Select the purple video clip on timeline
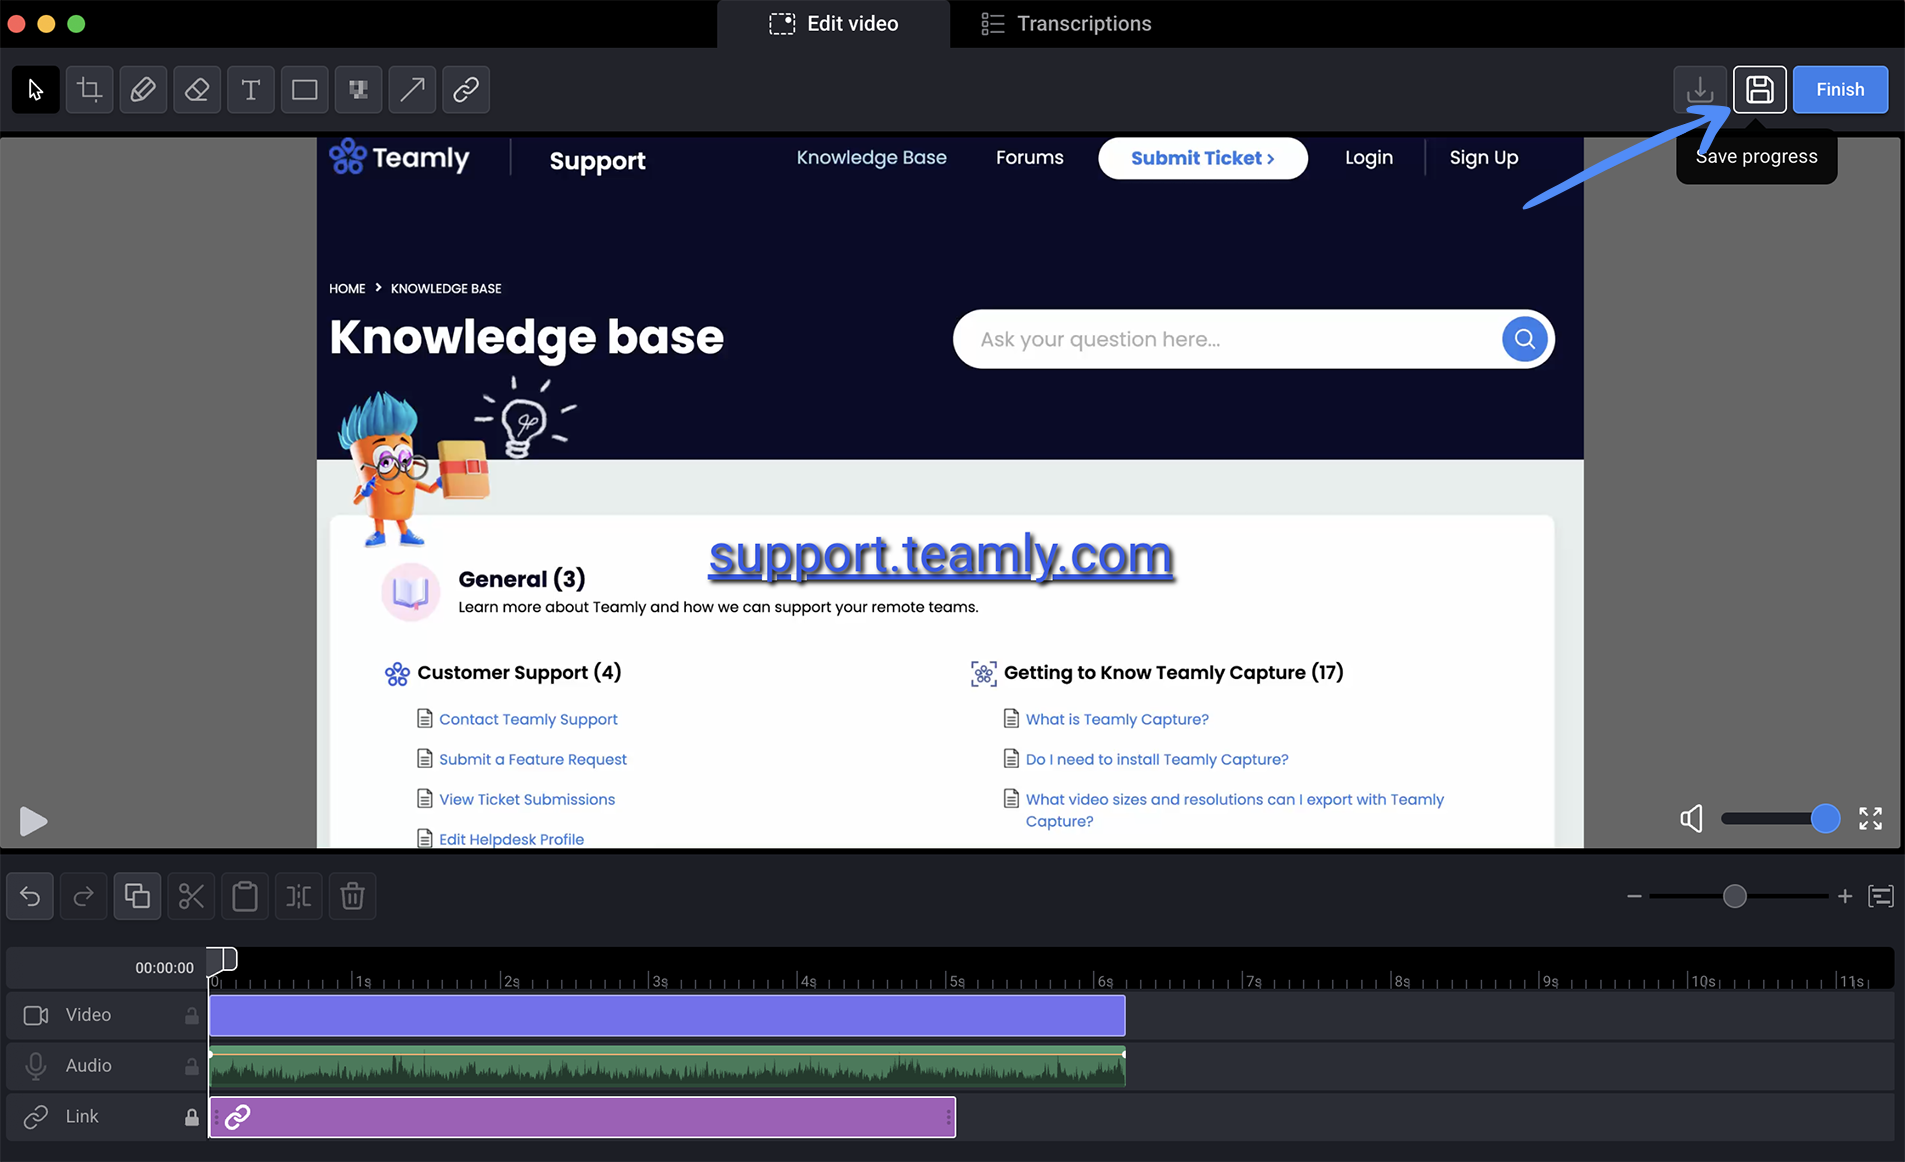This screenshot has height=1162, width=1905. (667, 1016)
